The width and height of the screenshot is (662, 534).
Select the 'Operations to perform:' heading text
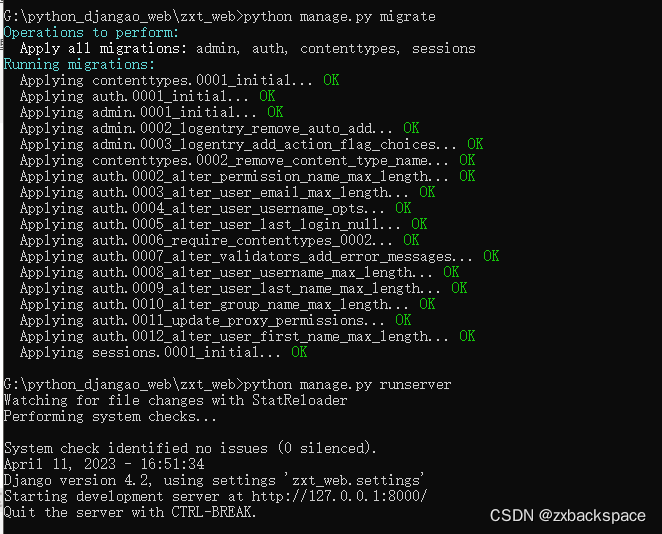91,33
